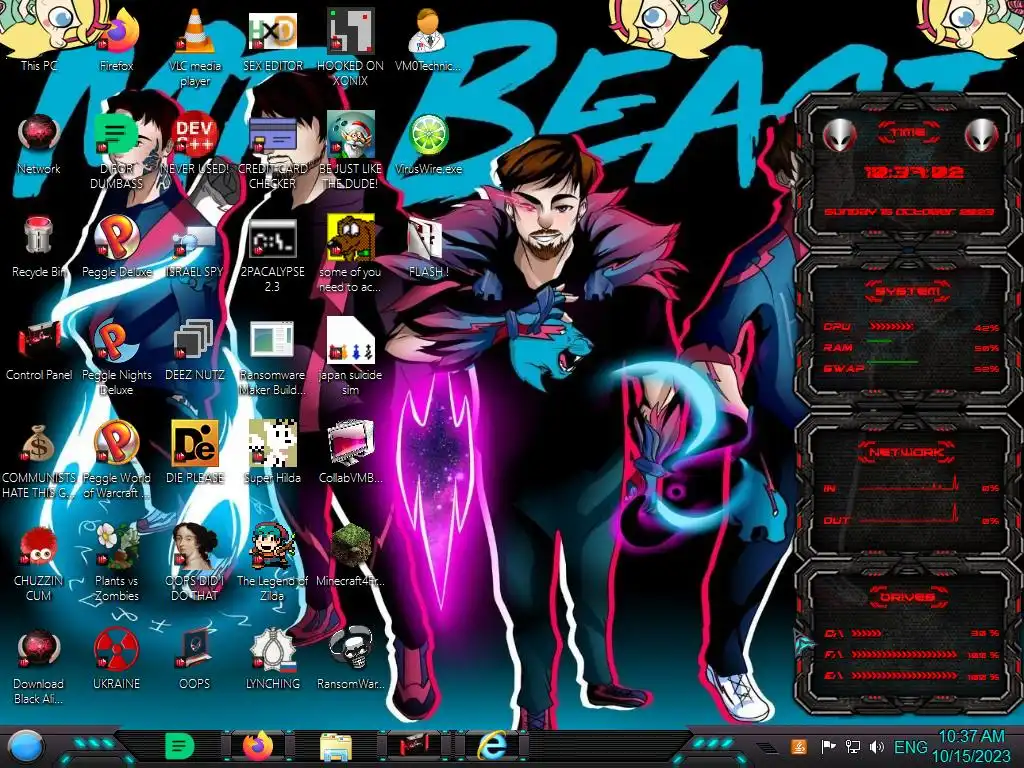Open Control Panel desktop icon
This screenshot has height=768, width=1024.
(x=39, y=350)
